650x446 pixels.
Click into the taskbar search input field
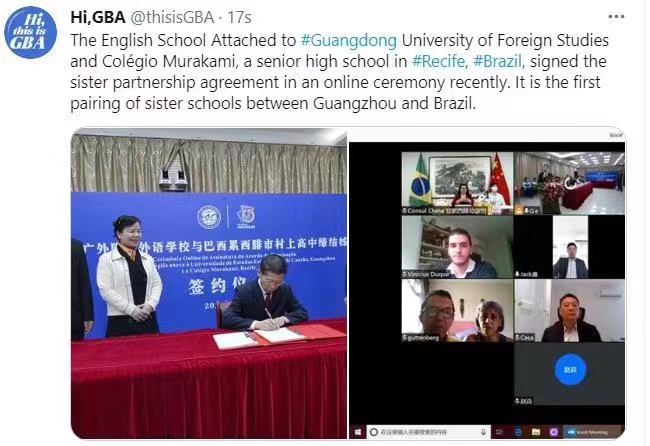(x=429, y=432)
